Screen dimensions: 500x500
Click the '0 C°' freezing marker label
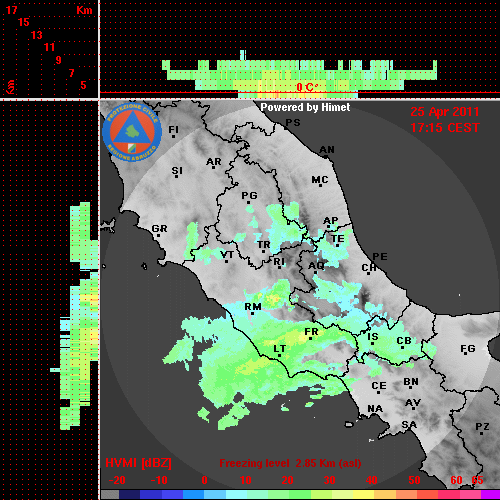(x=306, y=87)
